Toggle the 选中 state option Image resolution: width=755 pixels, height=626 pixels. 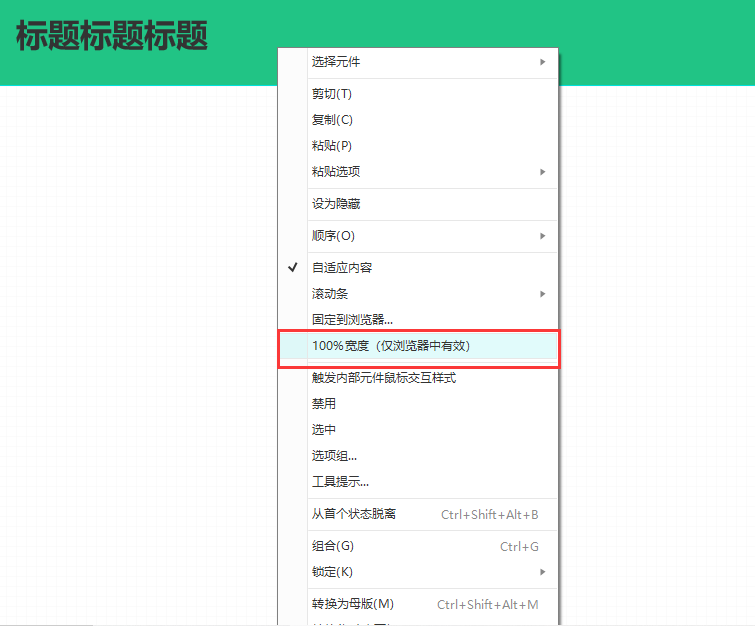(x=324, y=430)
